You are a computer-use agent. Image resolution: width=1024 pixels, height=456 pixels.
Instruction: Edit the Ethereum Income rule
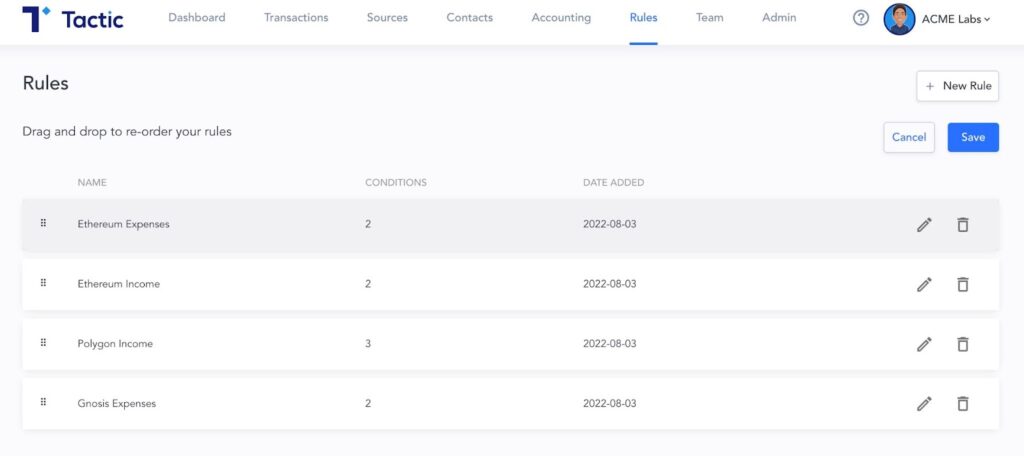923,284
